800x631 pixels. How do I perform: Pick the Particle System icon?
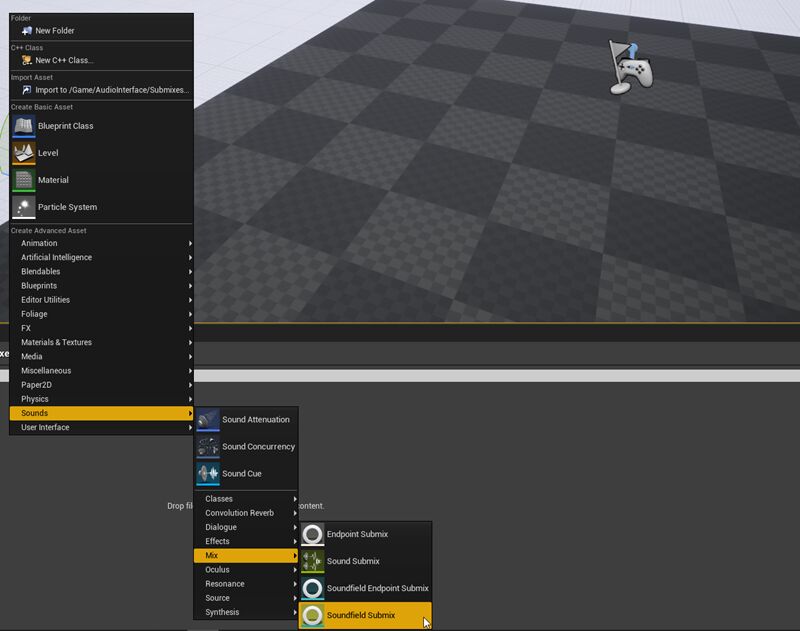24,207
